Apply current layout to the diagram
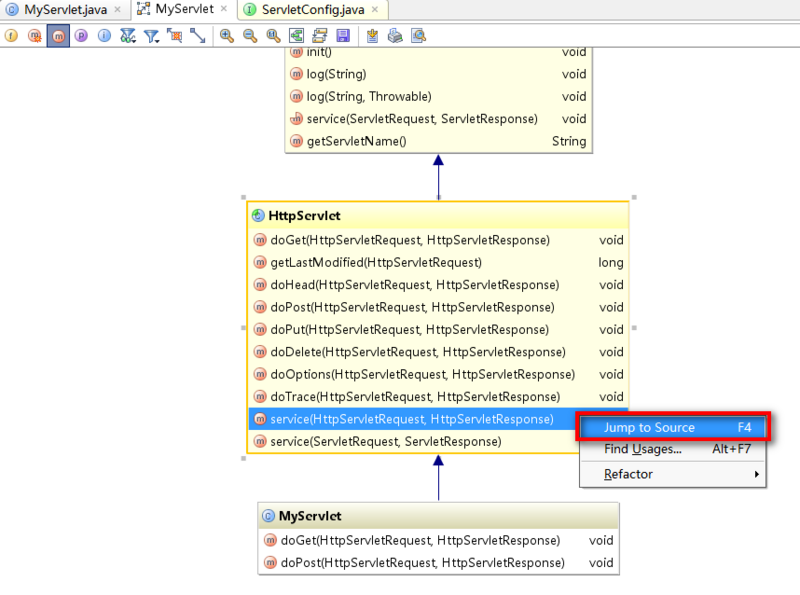Screen dimensions: 800x595 [318, 36]
